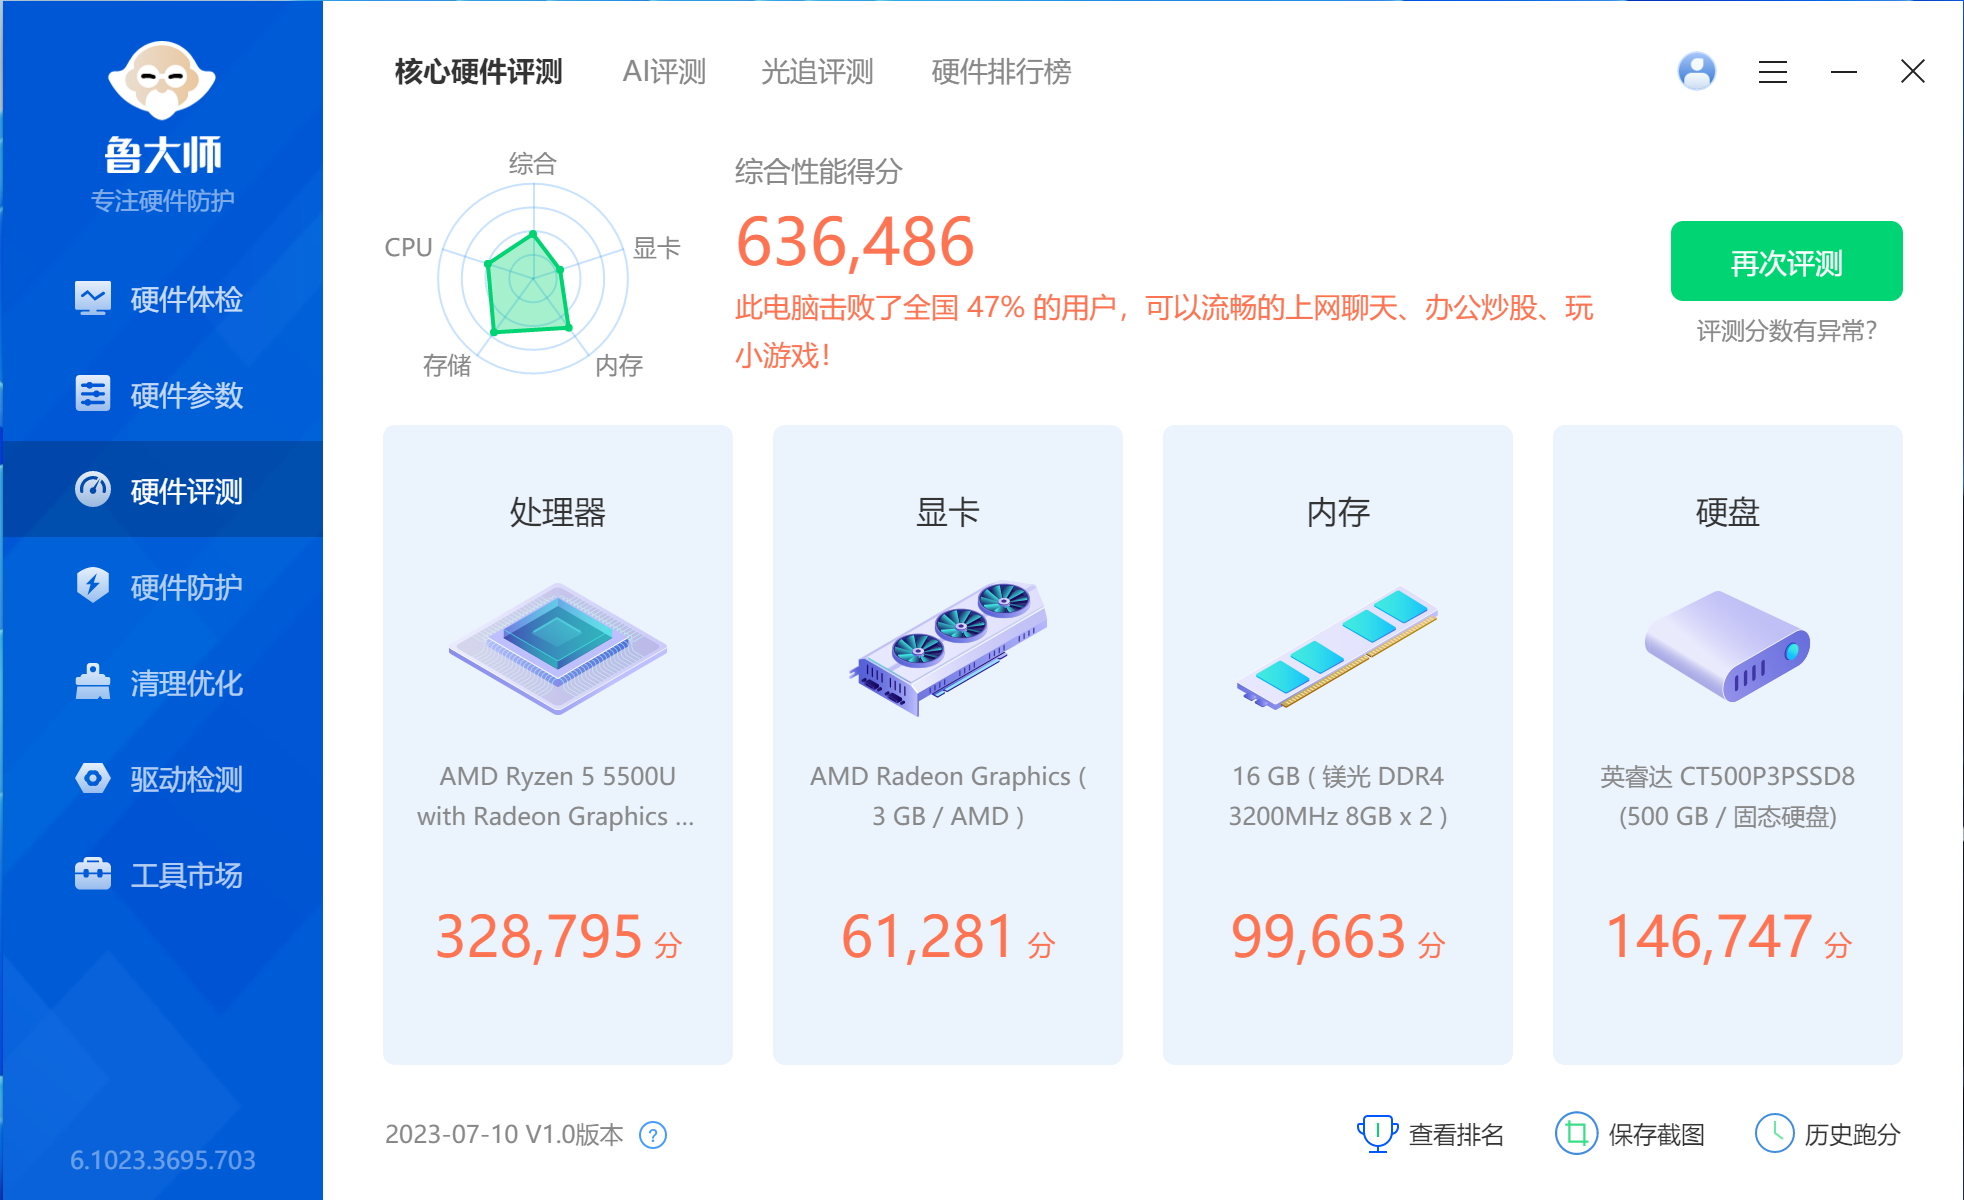Screen dimensions: 1964x1200
Task: Click the graphics score 61,281
Action: tap(928, 937)
